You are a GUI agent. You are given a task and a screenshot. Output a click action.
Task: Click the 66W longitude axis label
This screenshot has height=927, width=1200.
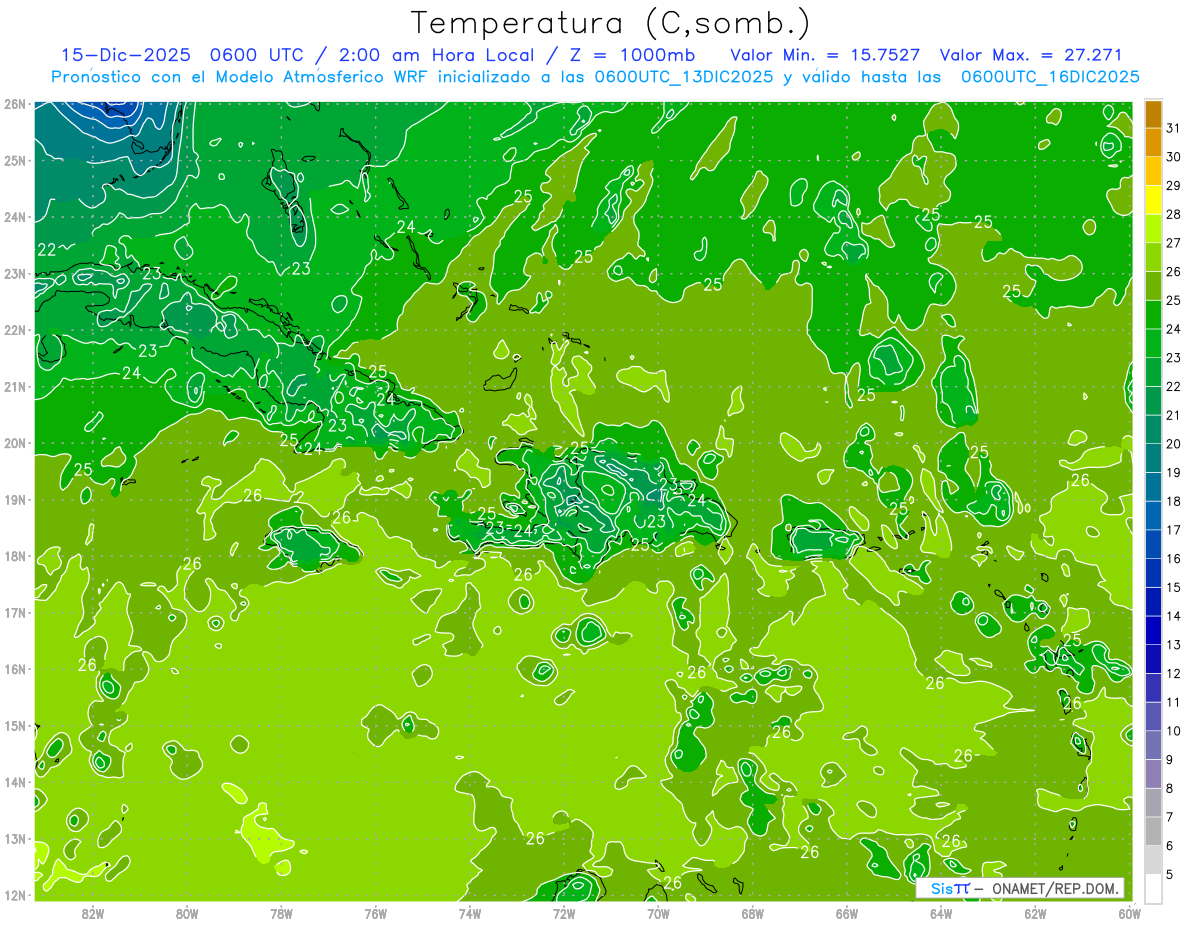pyautogui.click(x=847, y=913)
